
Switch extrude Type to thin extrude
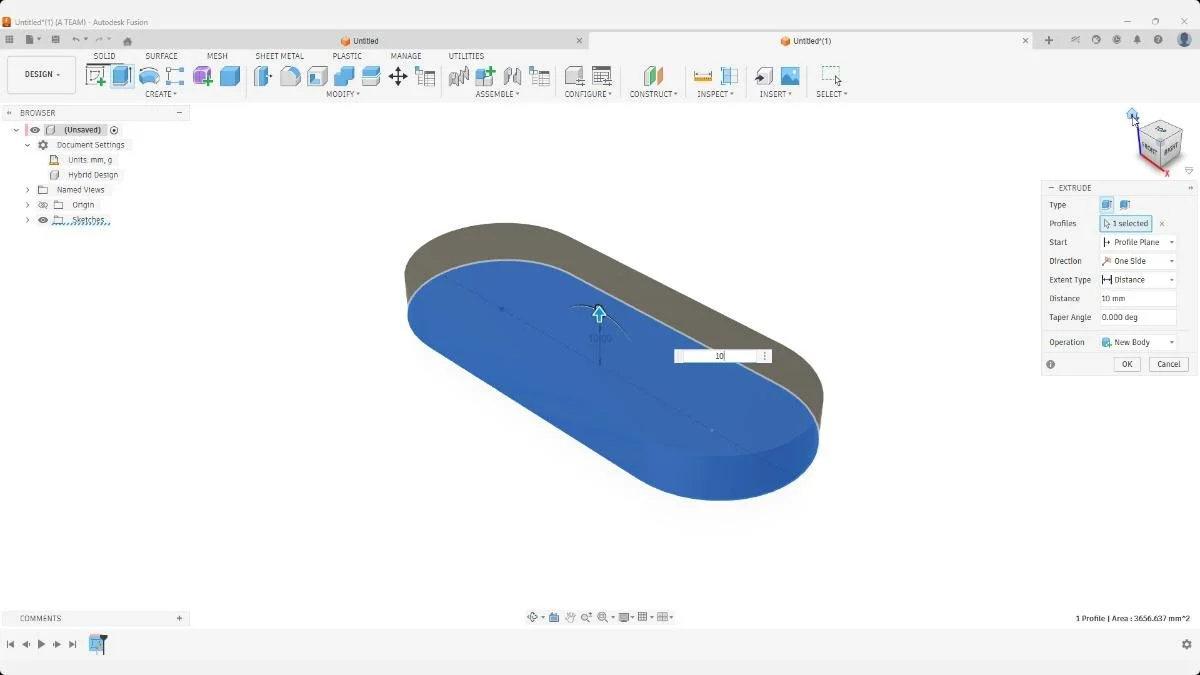[x=1124, y=204]
